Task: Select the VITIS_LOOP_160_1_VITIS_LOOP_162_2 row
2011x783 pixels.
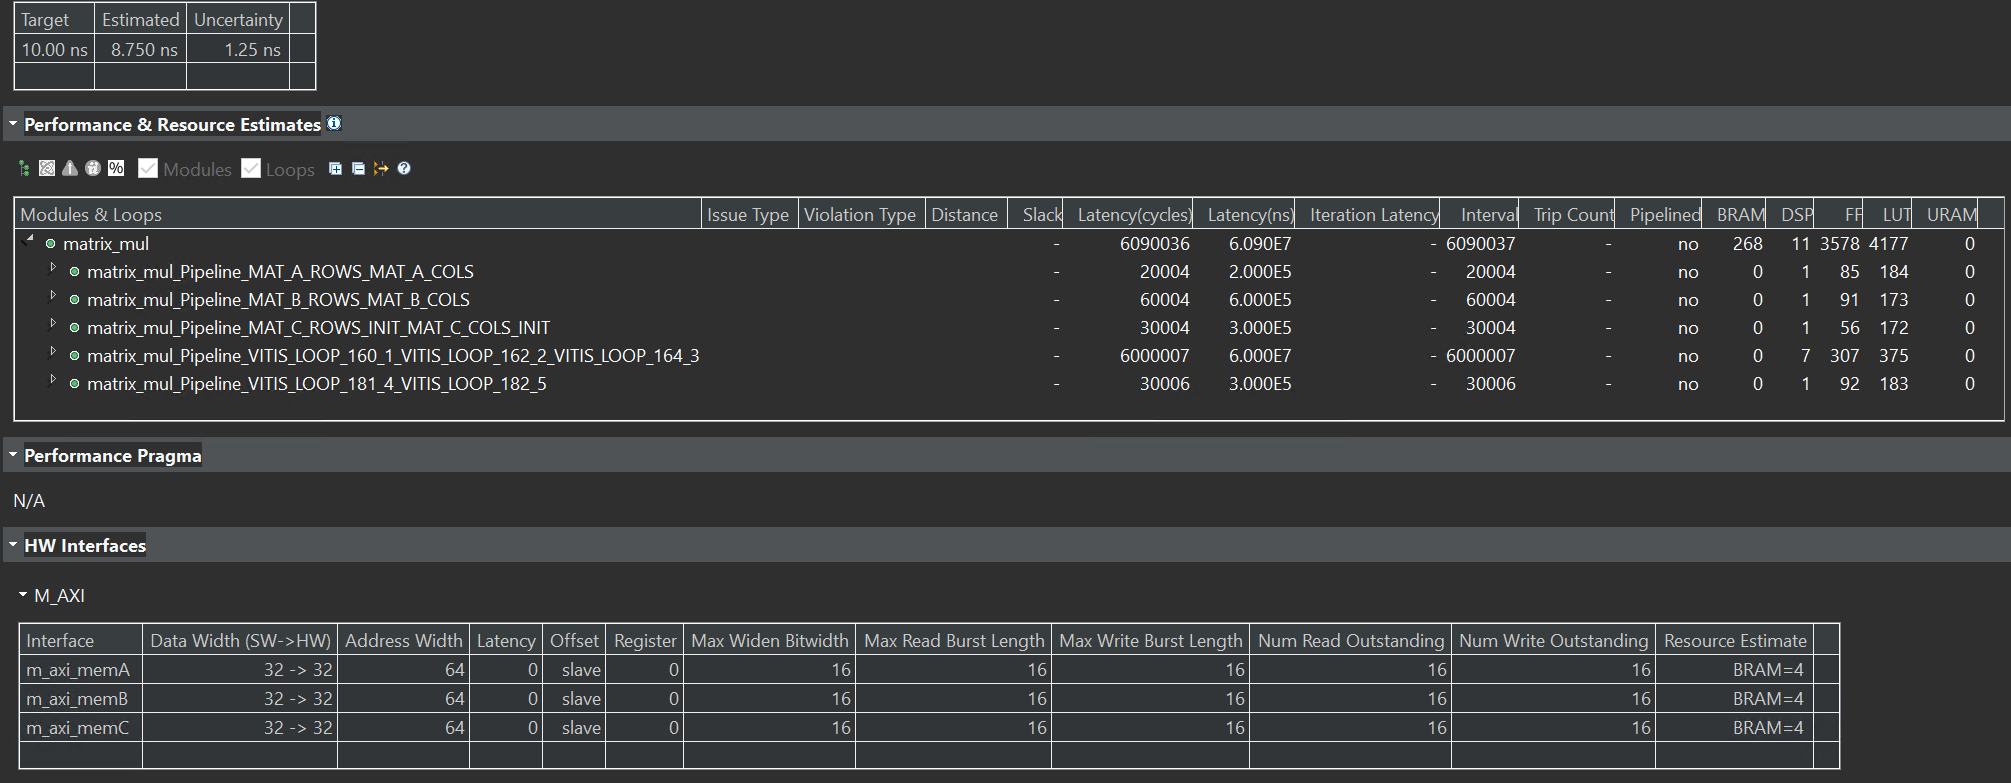Action: point(1009,356)
